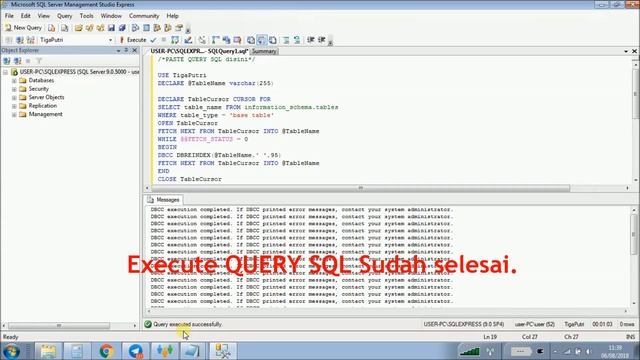Screen dimensions: 640x360
Task: Click Uncomment Selected Lines icon
Action: click(x=297, y=40)
